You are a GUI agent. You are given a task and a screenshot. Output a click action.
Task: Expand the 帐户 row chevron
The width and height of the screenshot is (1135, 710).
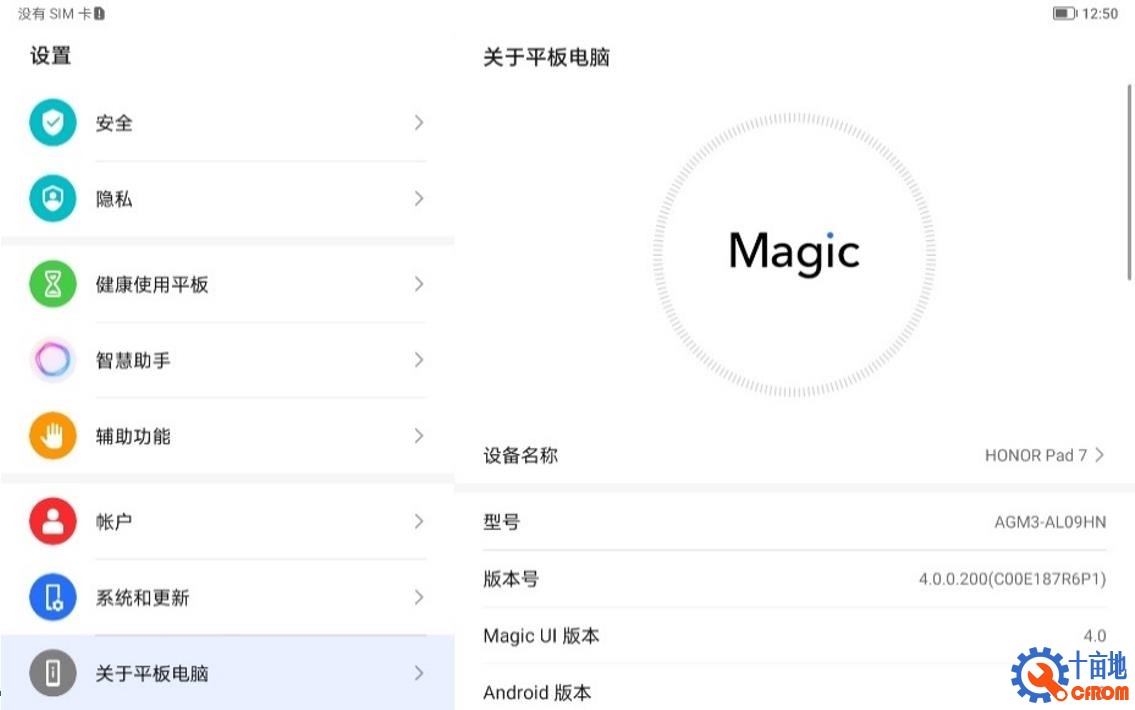(x=419, y=521)
